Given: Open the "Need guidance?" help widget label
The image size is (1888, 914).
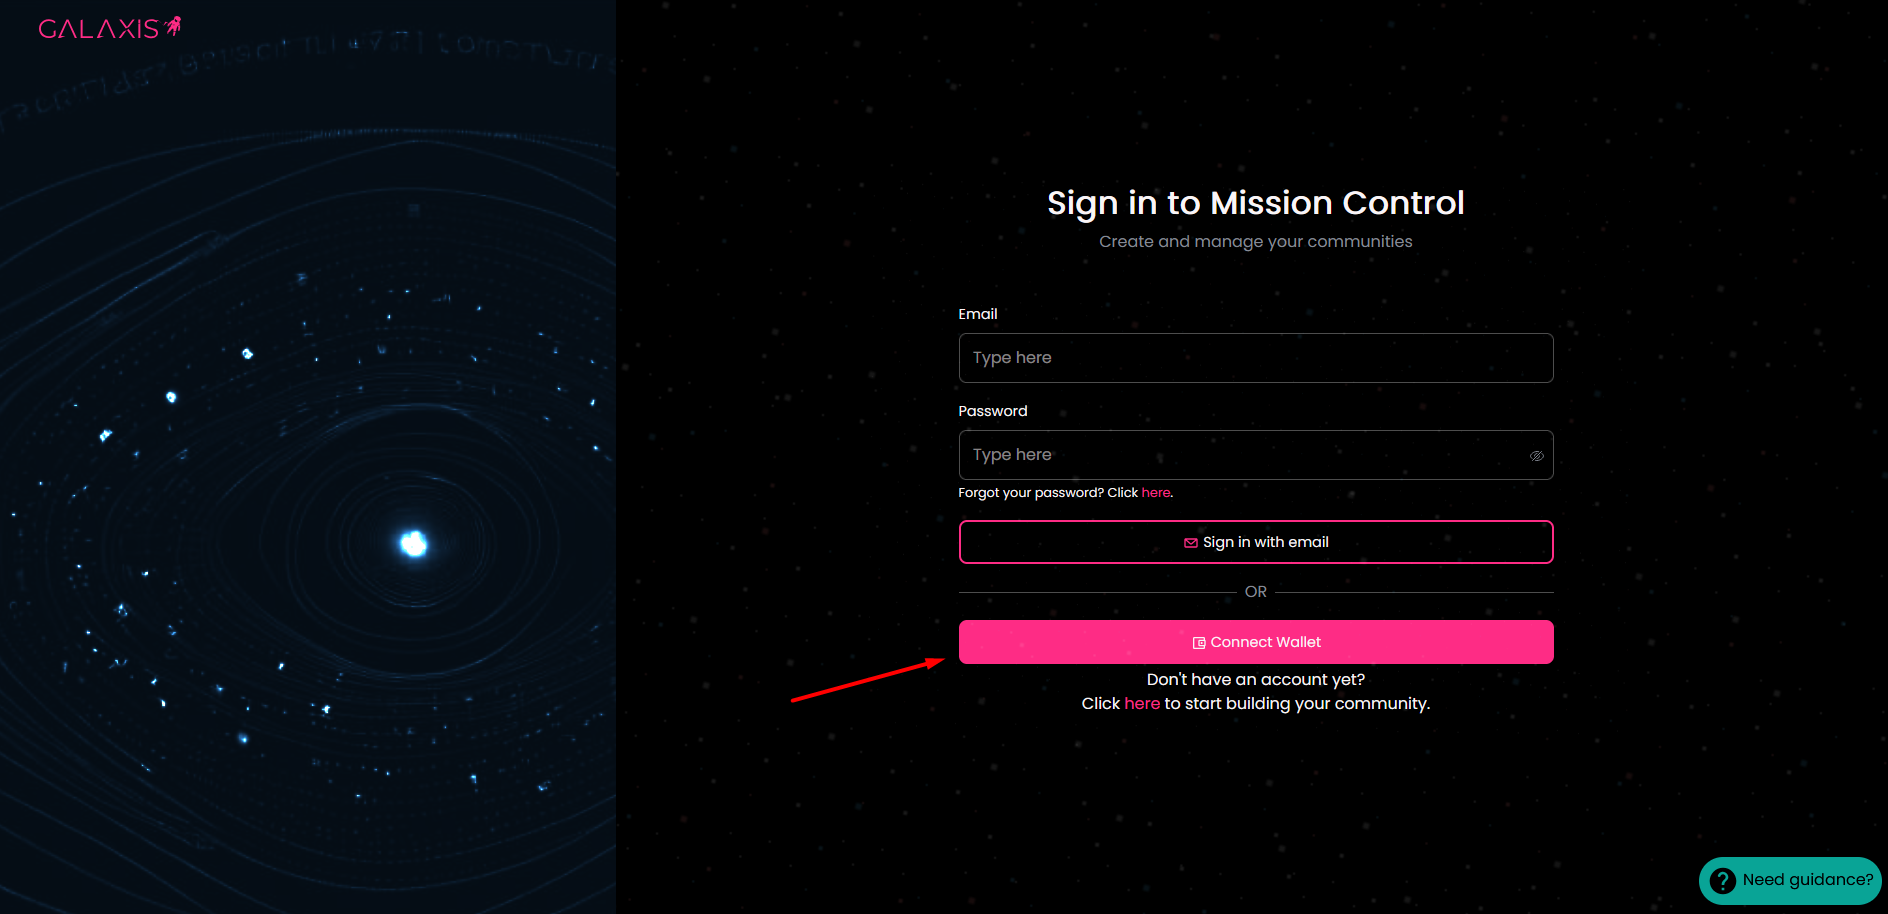Looking at the screenshot, I should [1807, 880].
